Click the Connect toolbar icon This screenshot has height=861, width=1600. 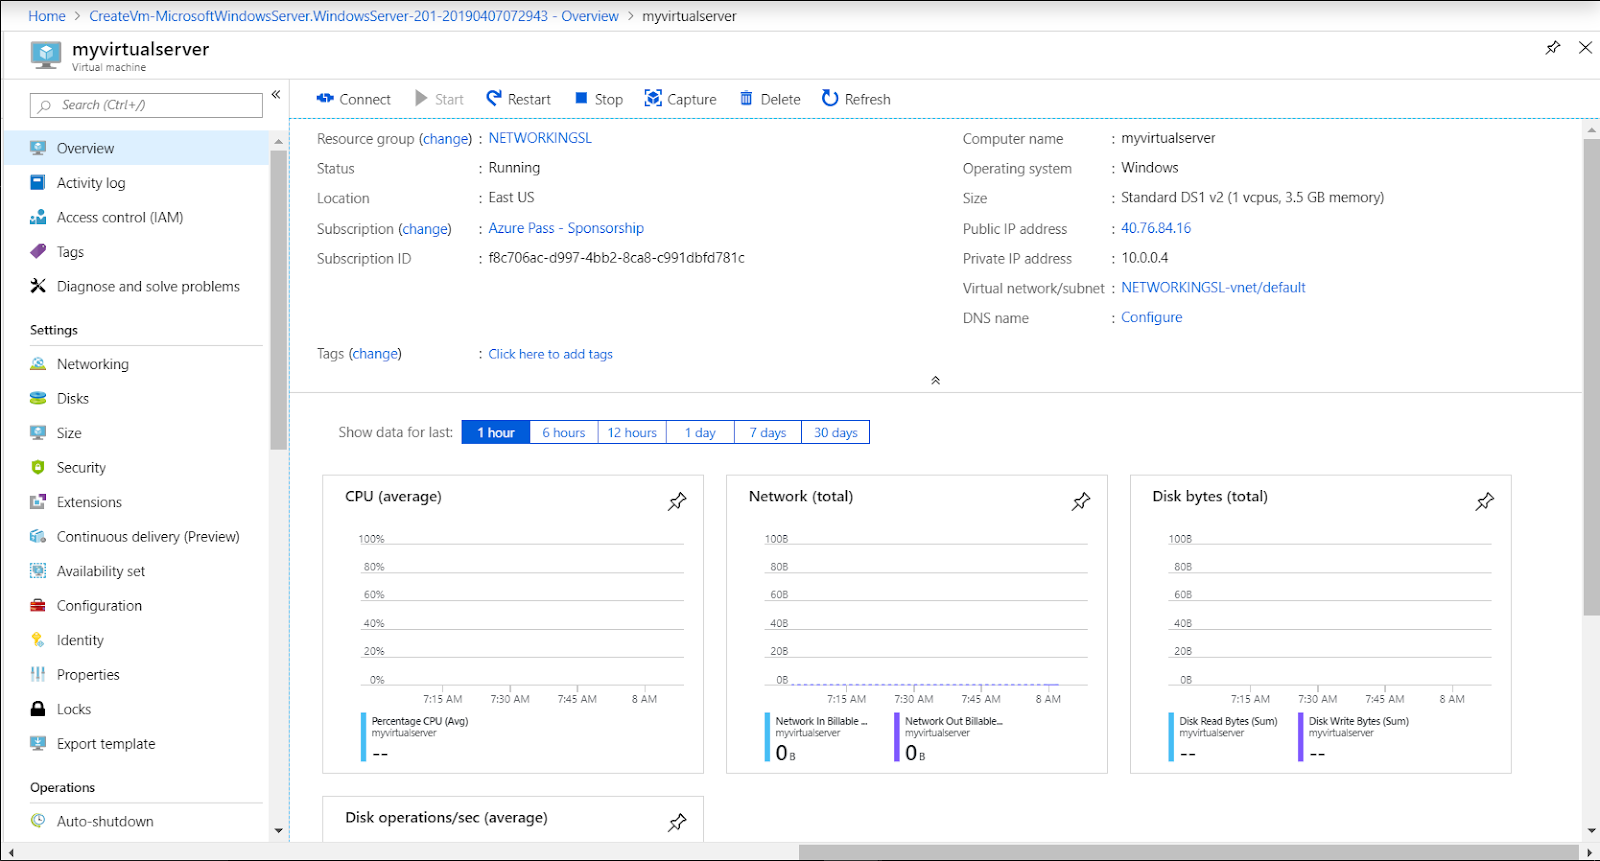click(325, 98)
